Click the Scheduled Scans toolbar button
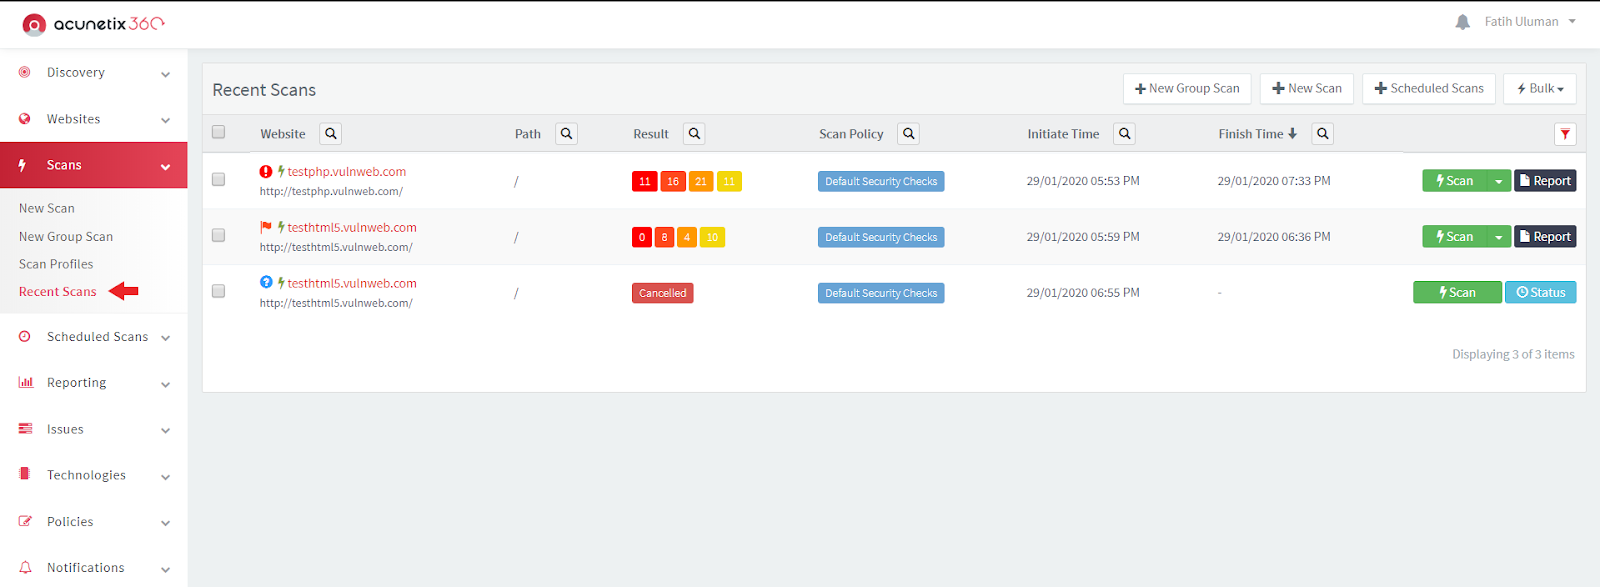 pyautogui.click(x=1429, y=89)
